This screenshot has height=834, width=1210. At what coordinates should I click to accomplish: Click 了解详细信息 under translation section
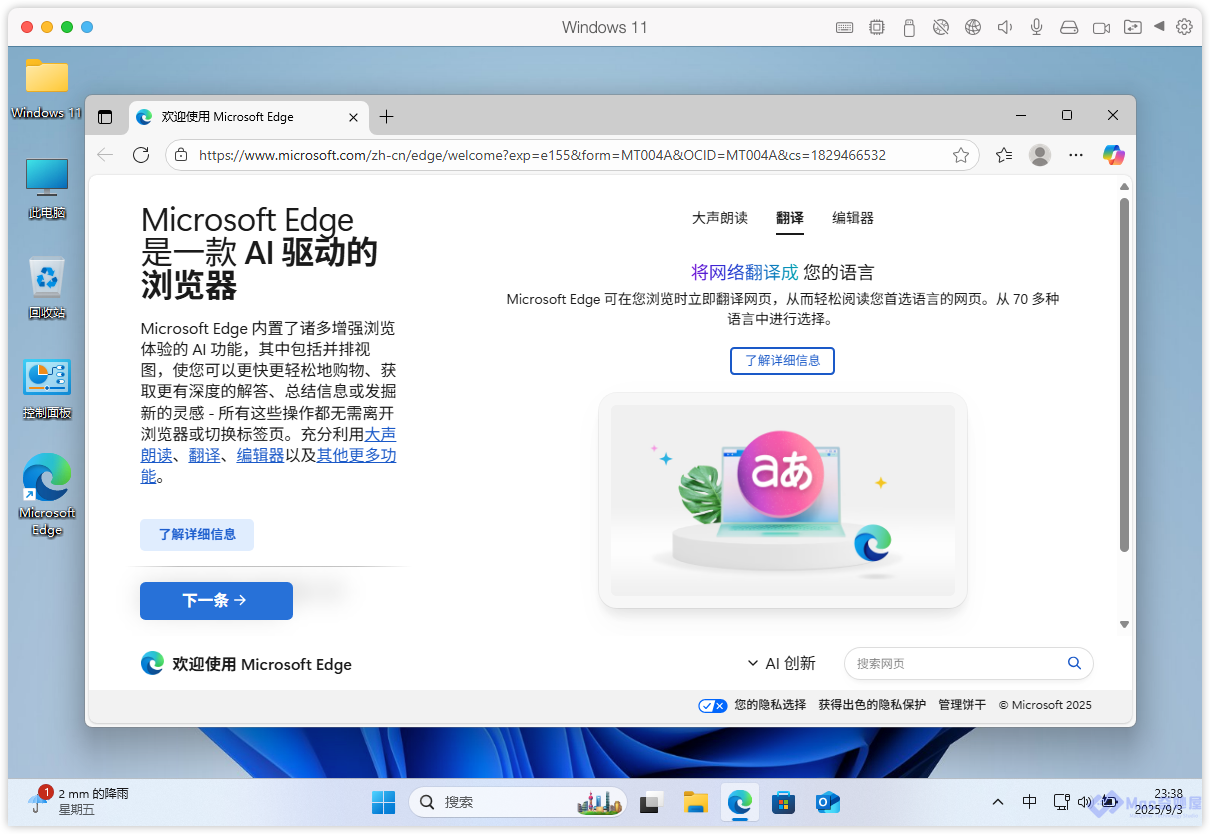782,360
